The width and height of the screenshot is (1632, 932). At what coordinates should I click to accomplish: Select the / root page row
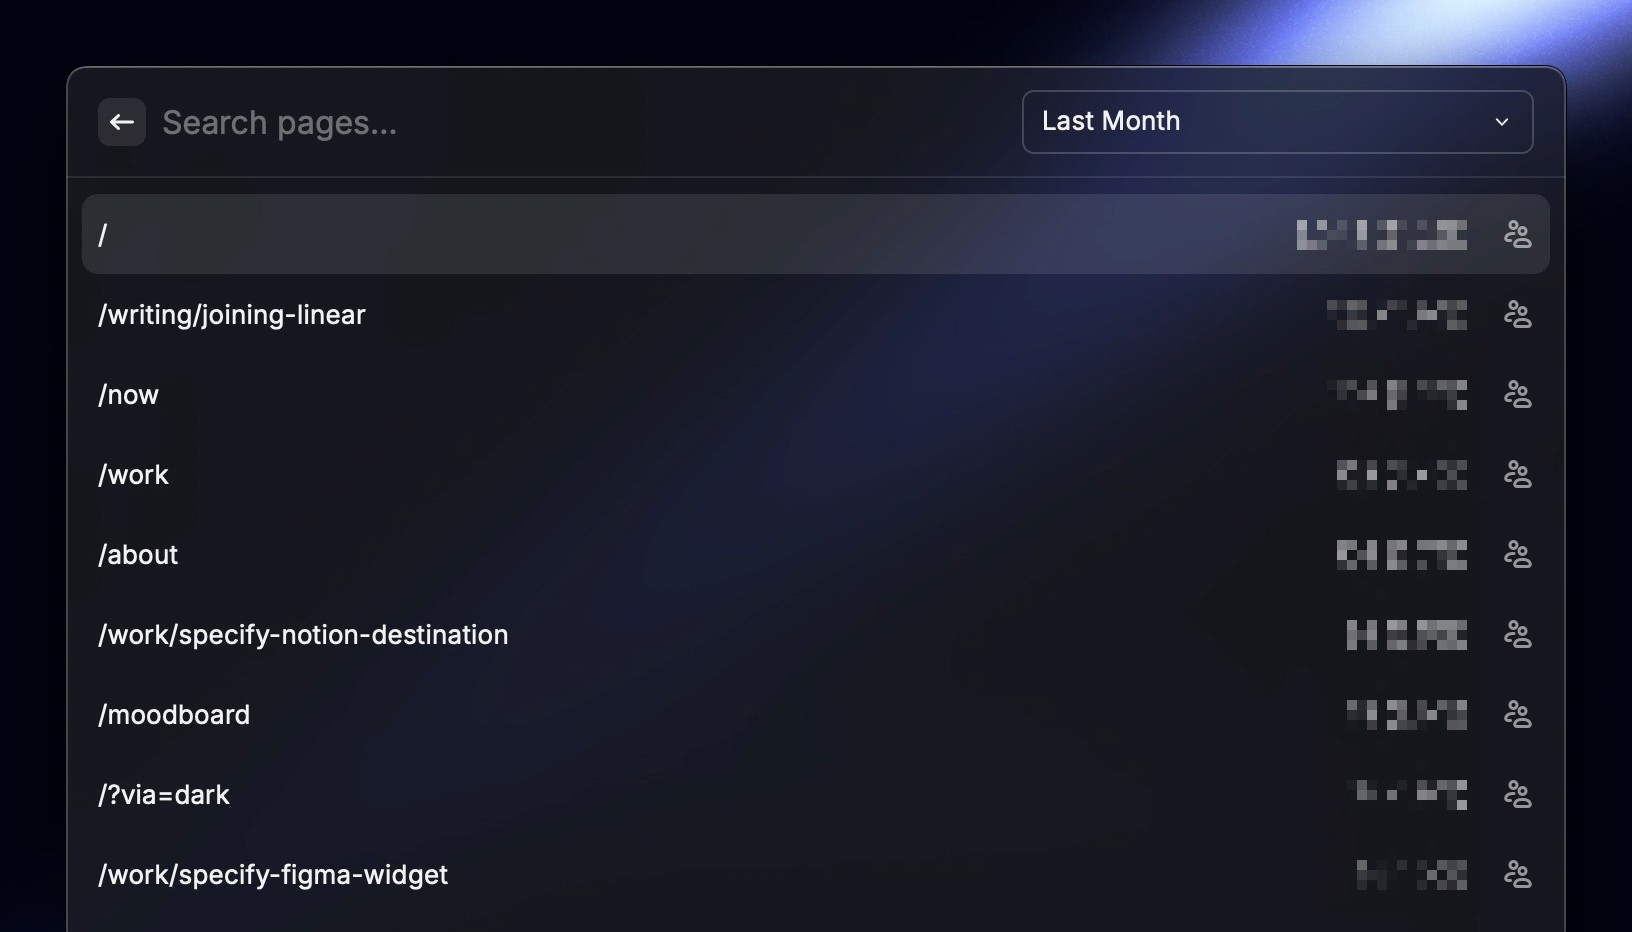click(815, 234)
